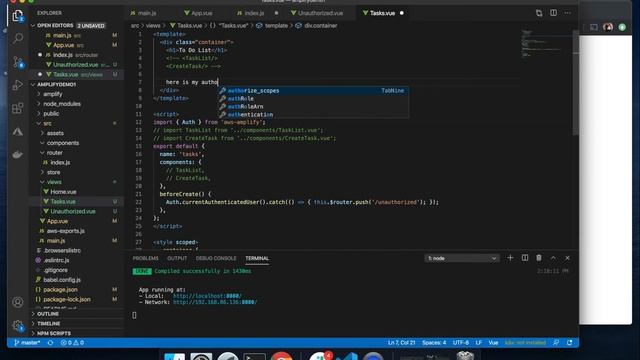Open the Extensions view
Screen dimensions: 640x360
pos(18,108)
